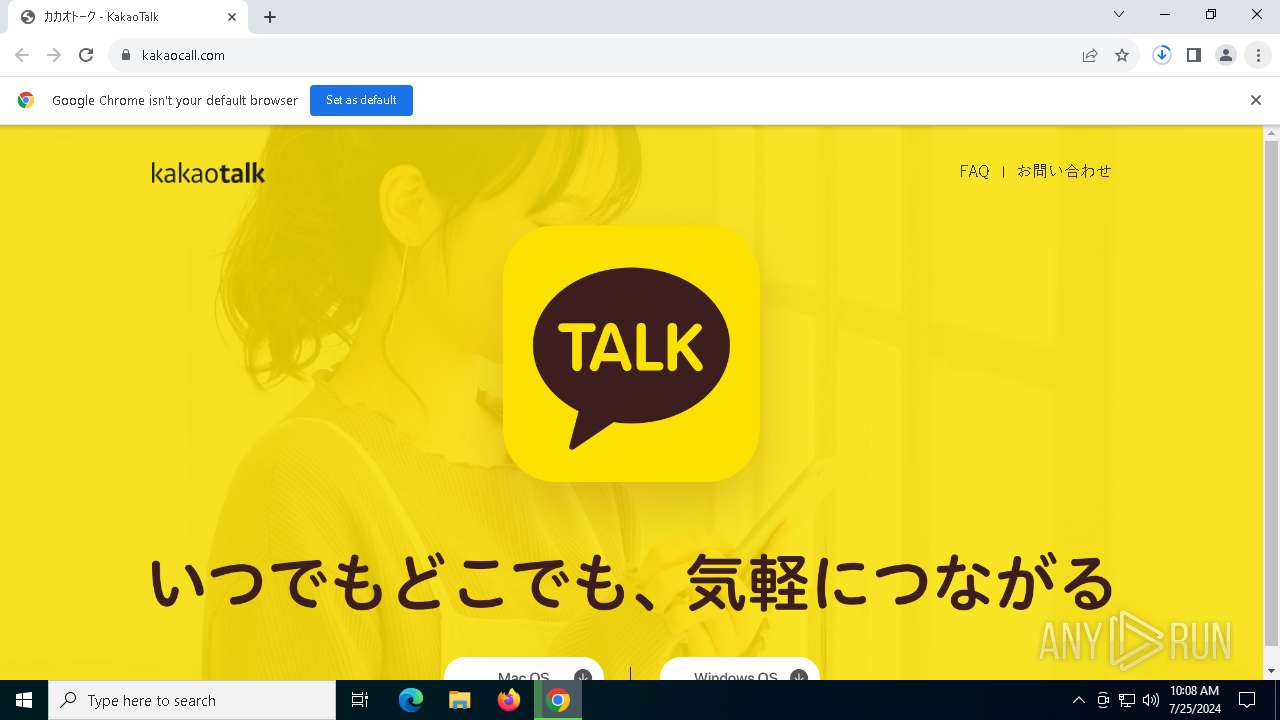Open the お問い合わせ contact link

(1064, 171)
